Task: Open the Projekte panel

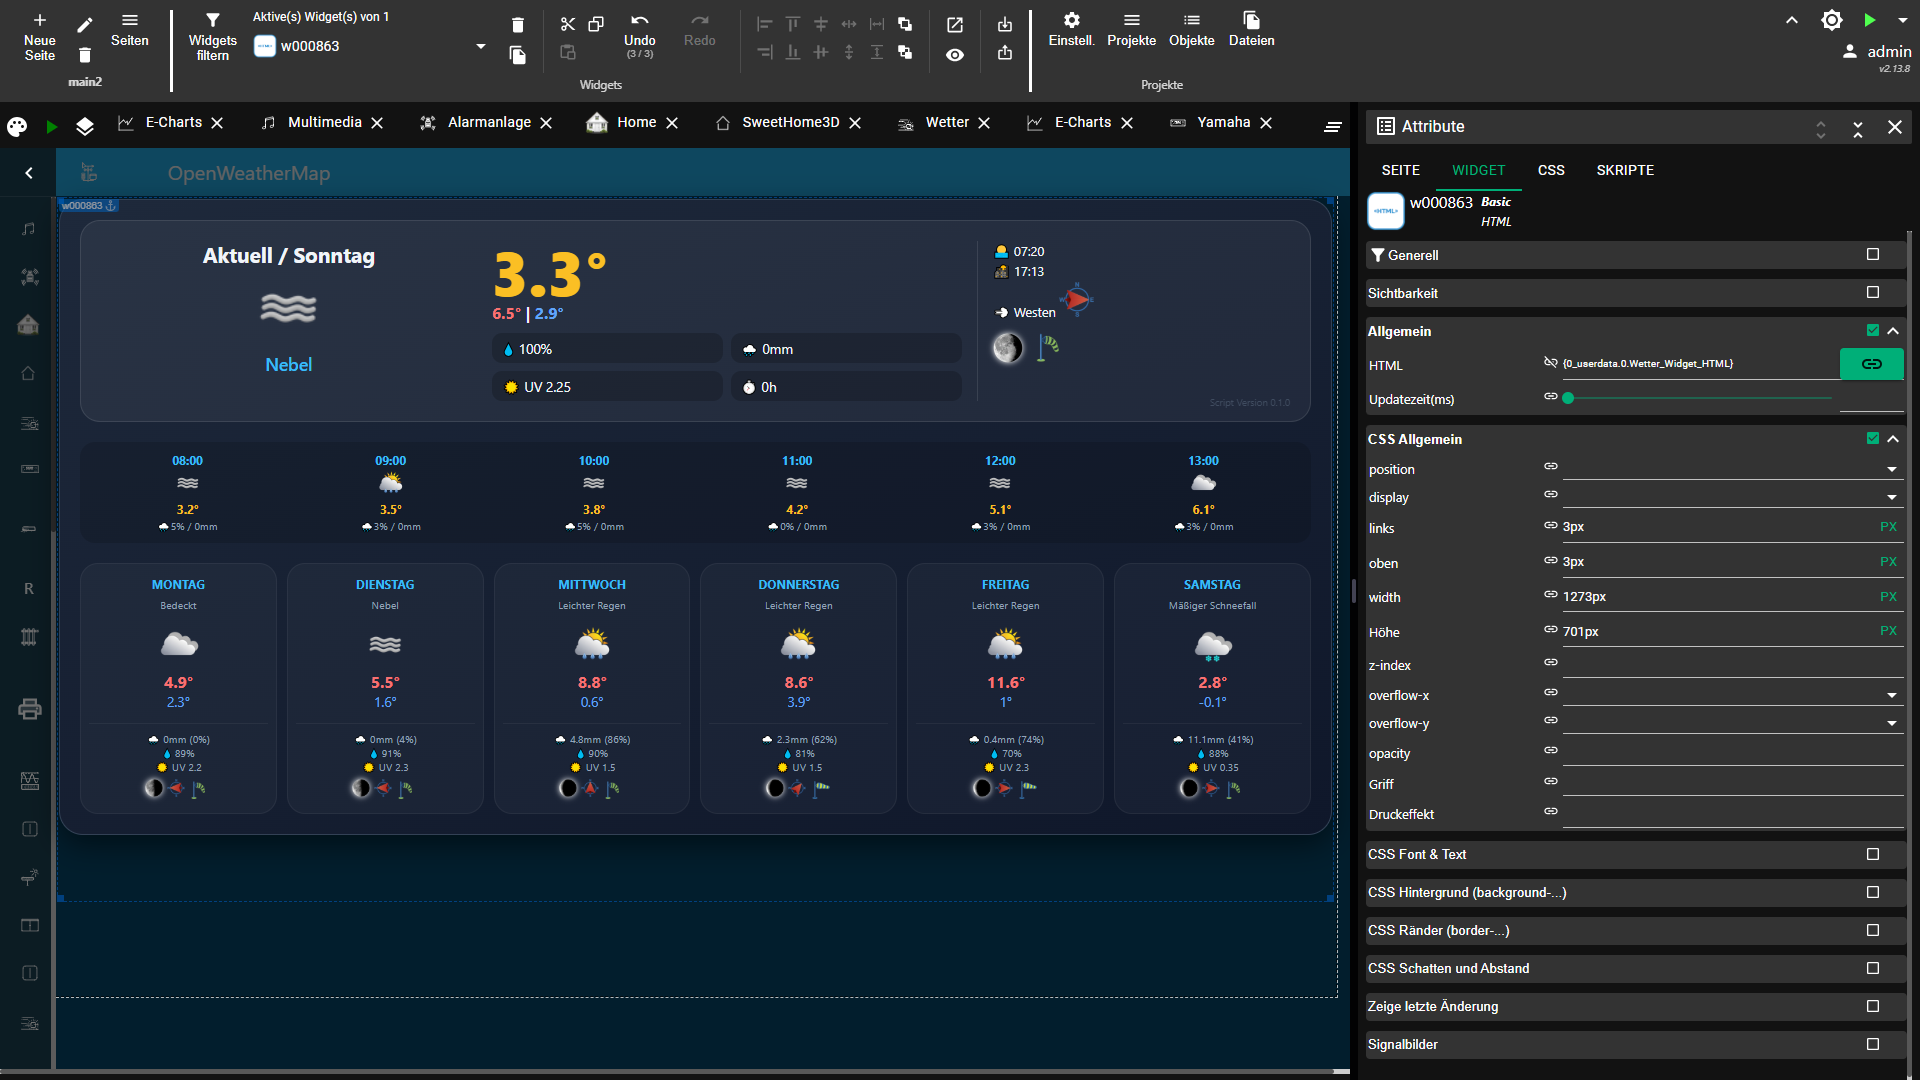Action: coord(1131,30)
